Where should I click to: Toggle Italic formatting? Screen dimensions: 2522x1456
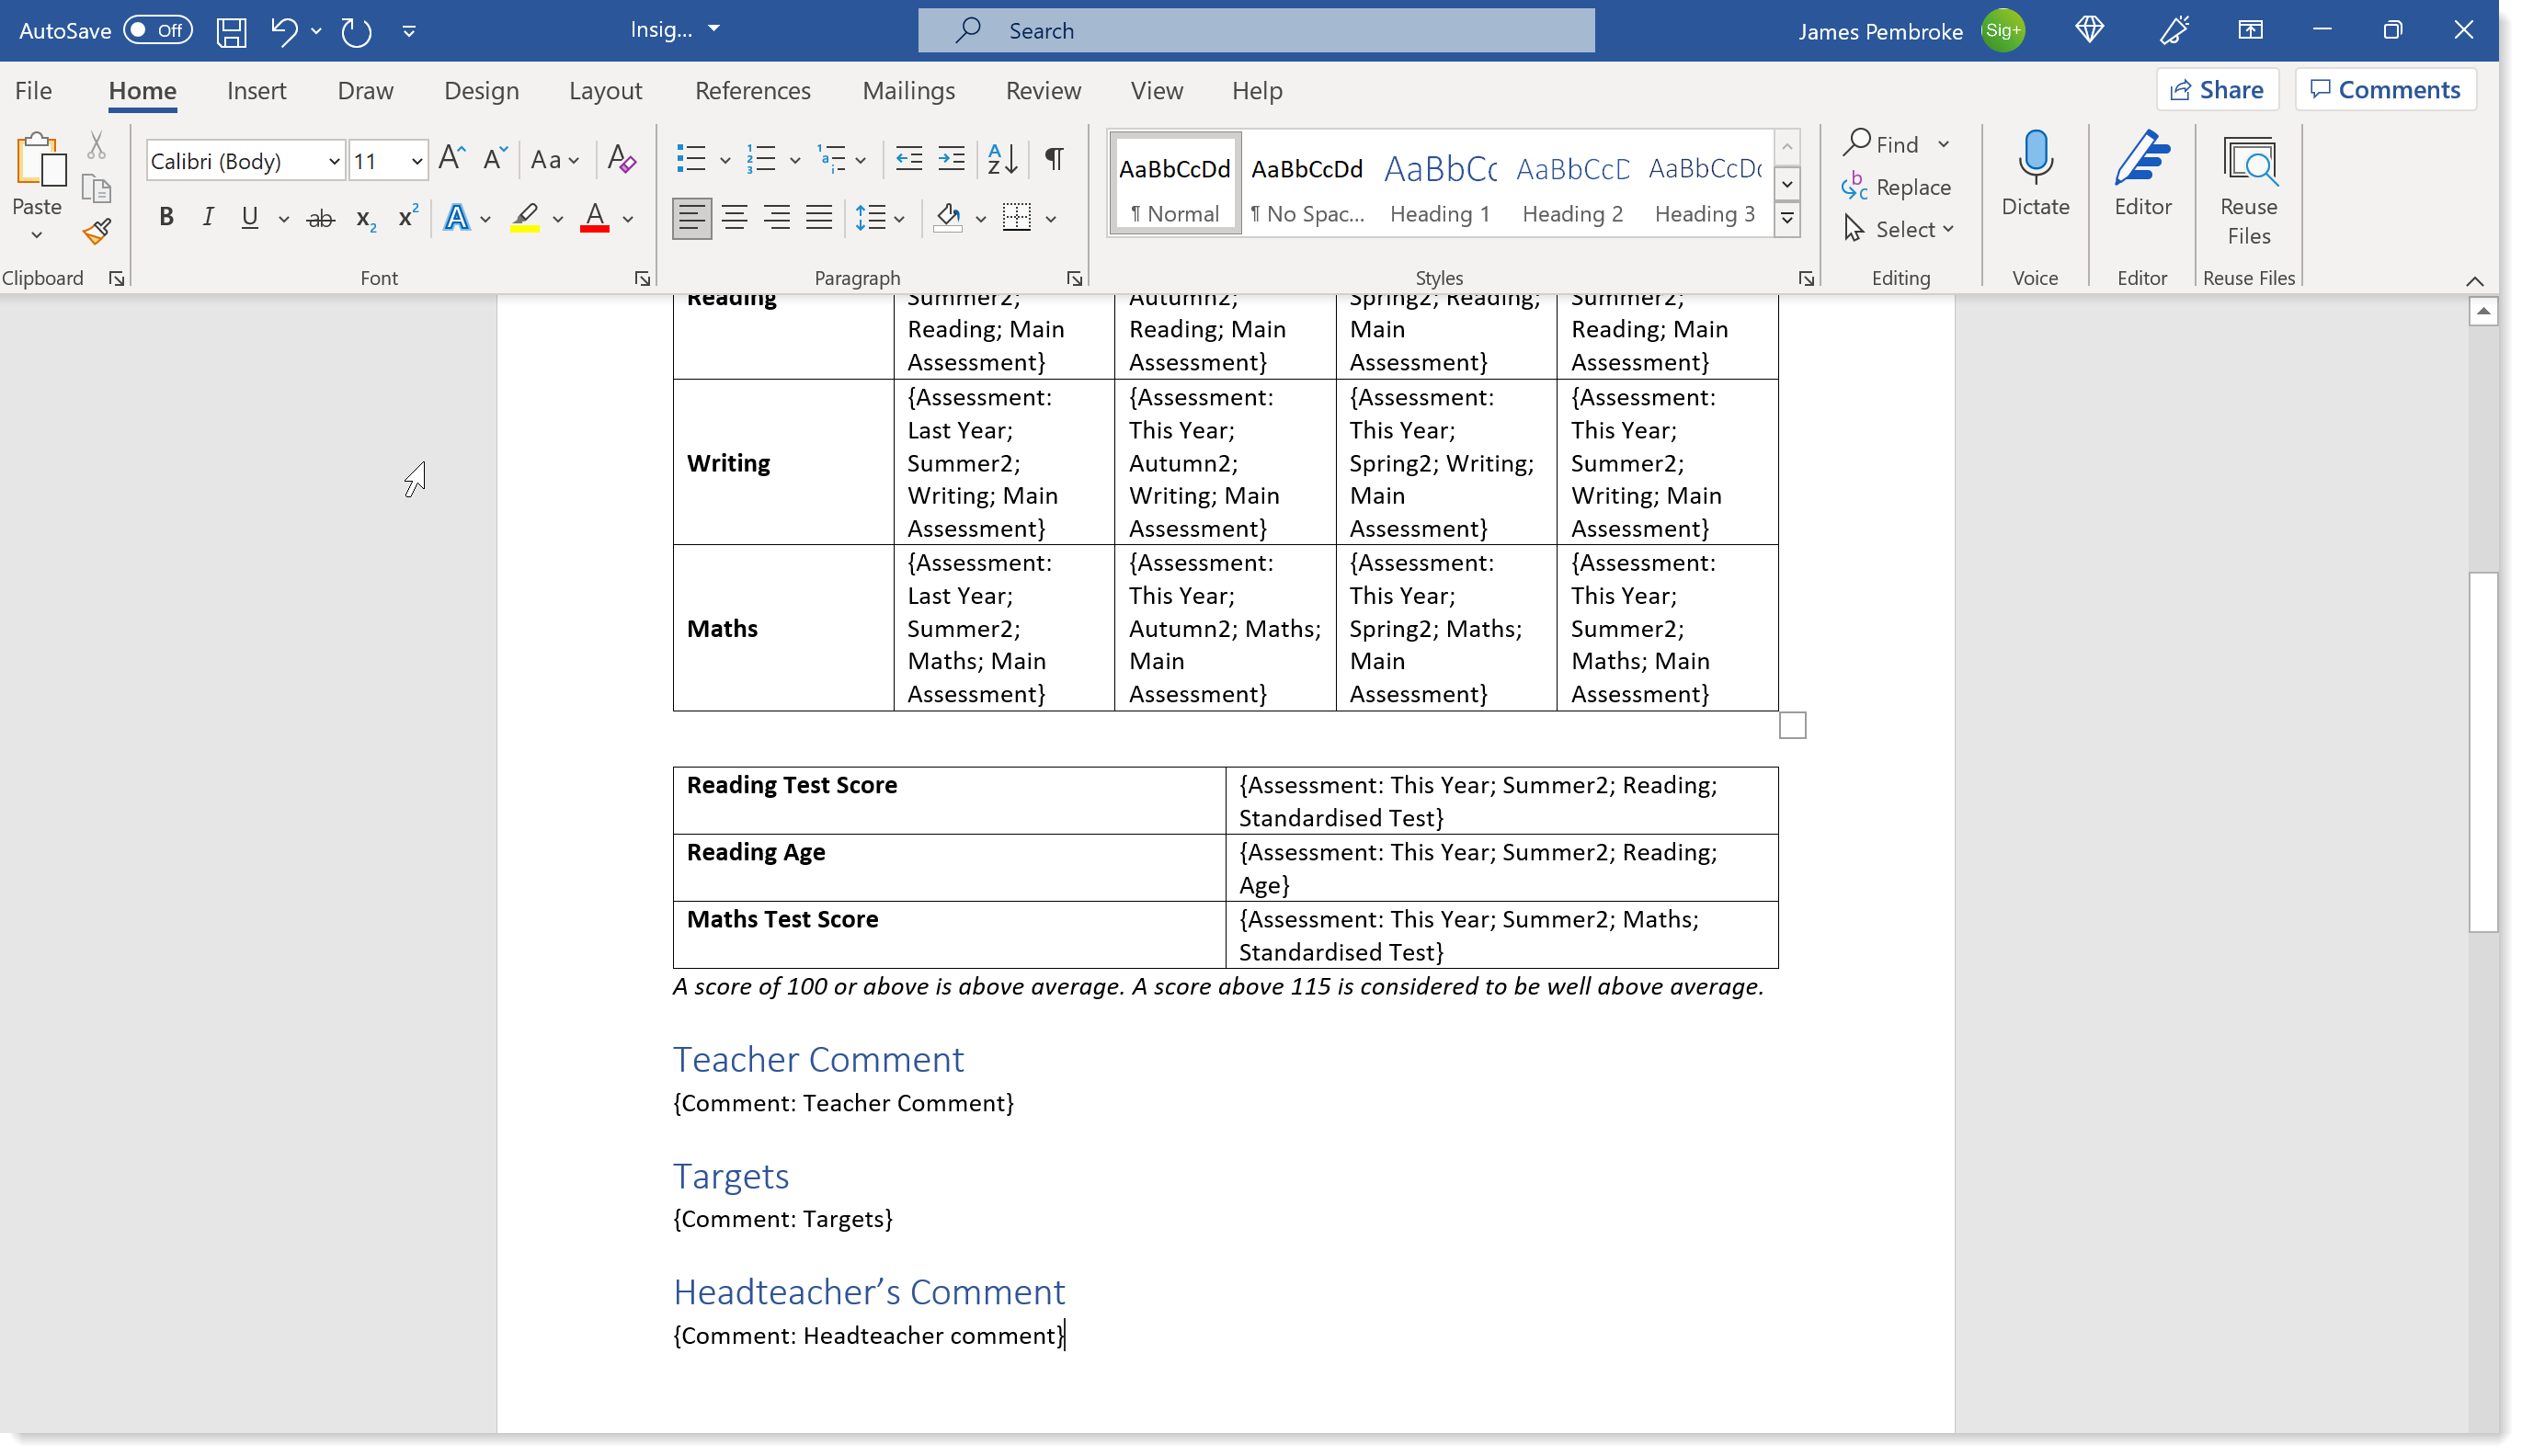[208, 218]
